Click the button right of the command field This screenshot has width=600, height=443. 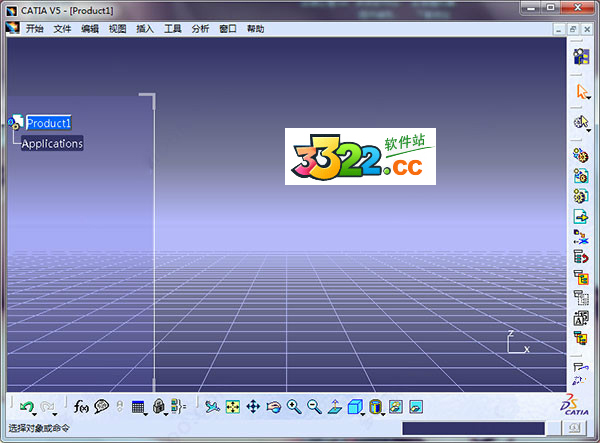click(x=574, y=428)
